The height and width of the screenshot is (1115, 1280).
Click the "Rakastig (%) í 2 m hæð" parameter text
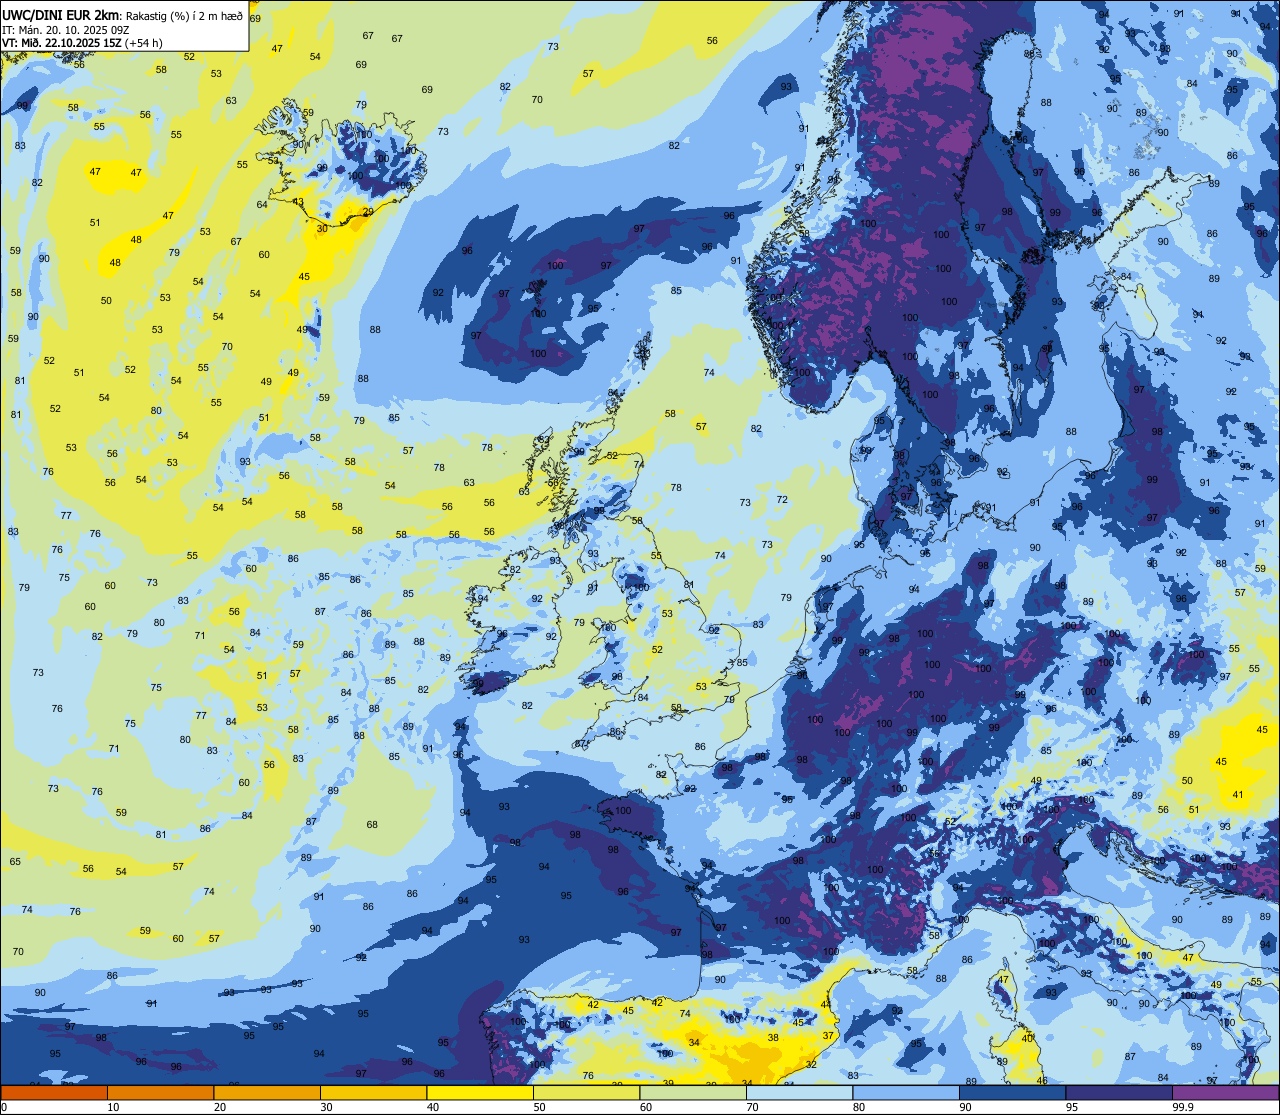tap(184, 16)
